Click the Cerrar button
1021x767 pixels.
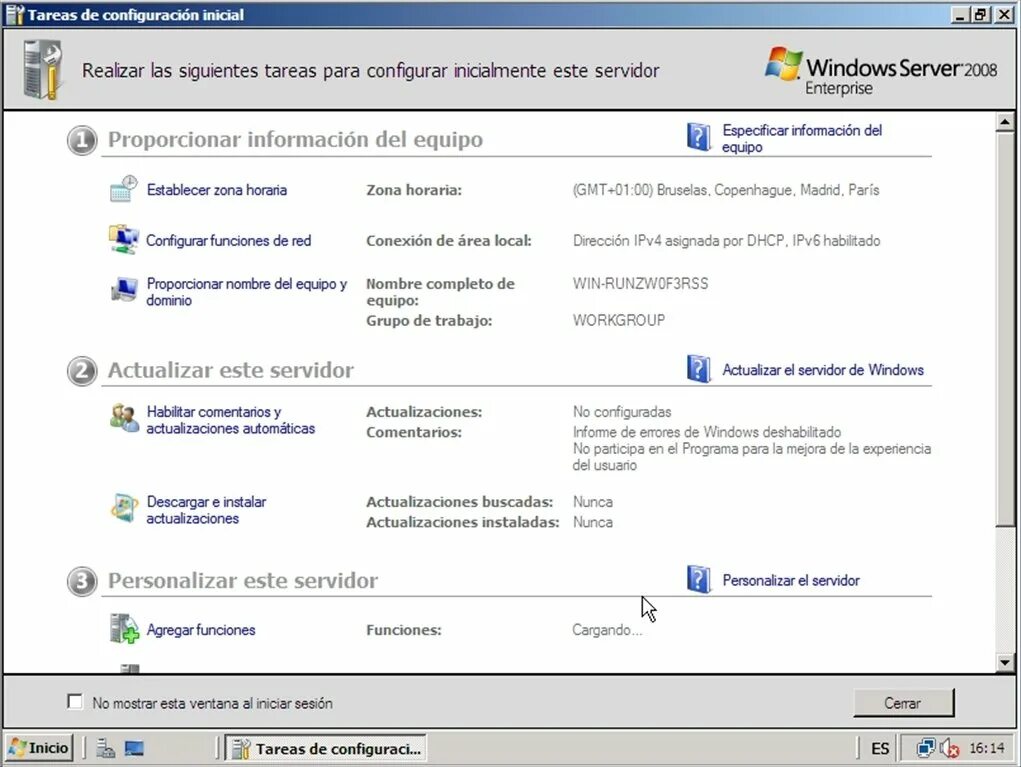pyautogui.click(x=903, y=703)
